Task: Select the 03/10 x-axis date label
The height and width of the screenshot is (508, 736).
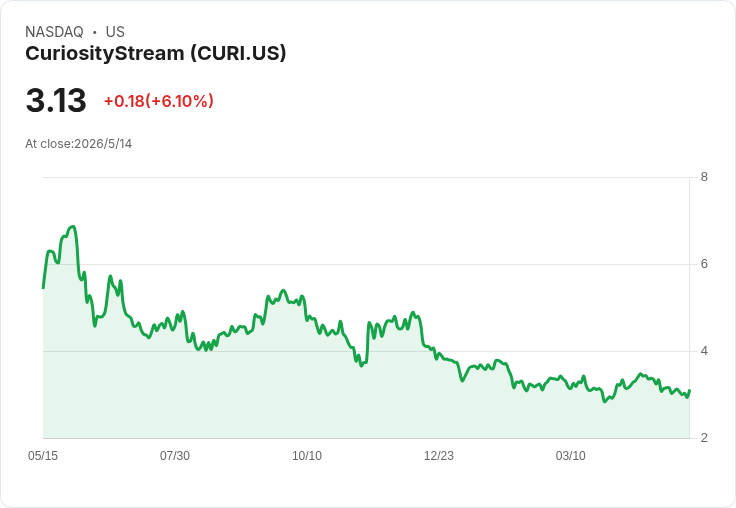Action: [x=571, y=455]
